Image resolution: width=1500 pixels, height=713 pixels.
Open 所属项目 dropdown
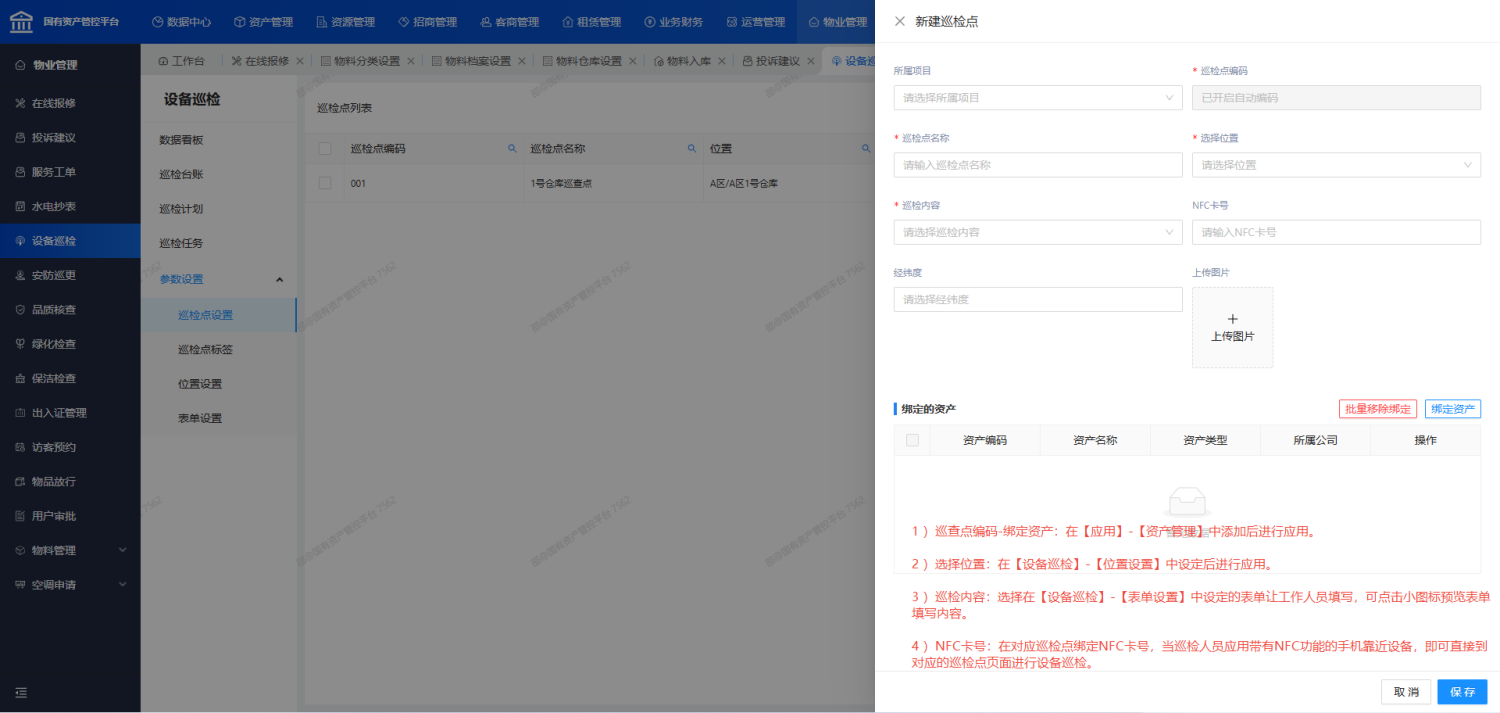click(x=1038, y=98)
